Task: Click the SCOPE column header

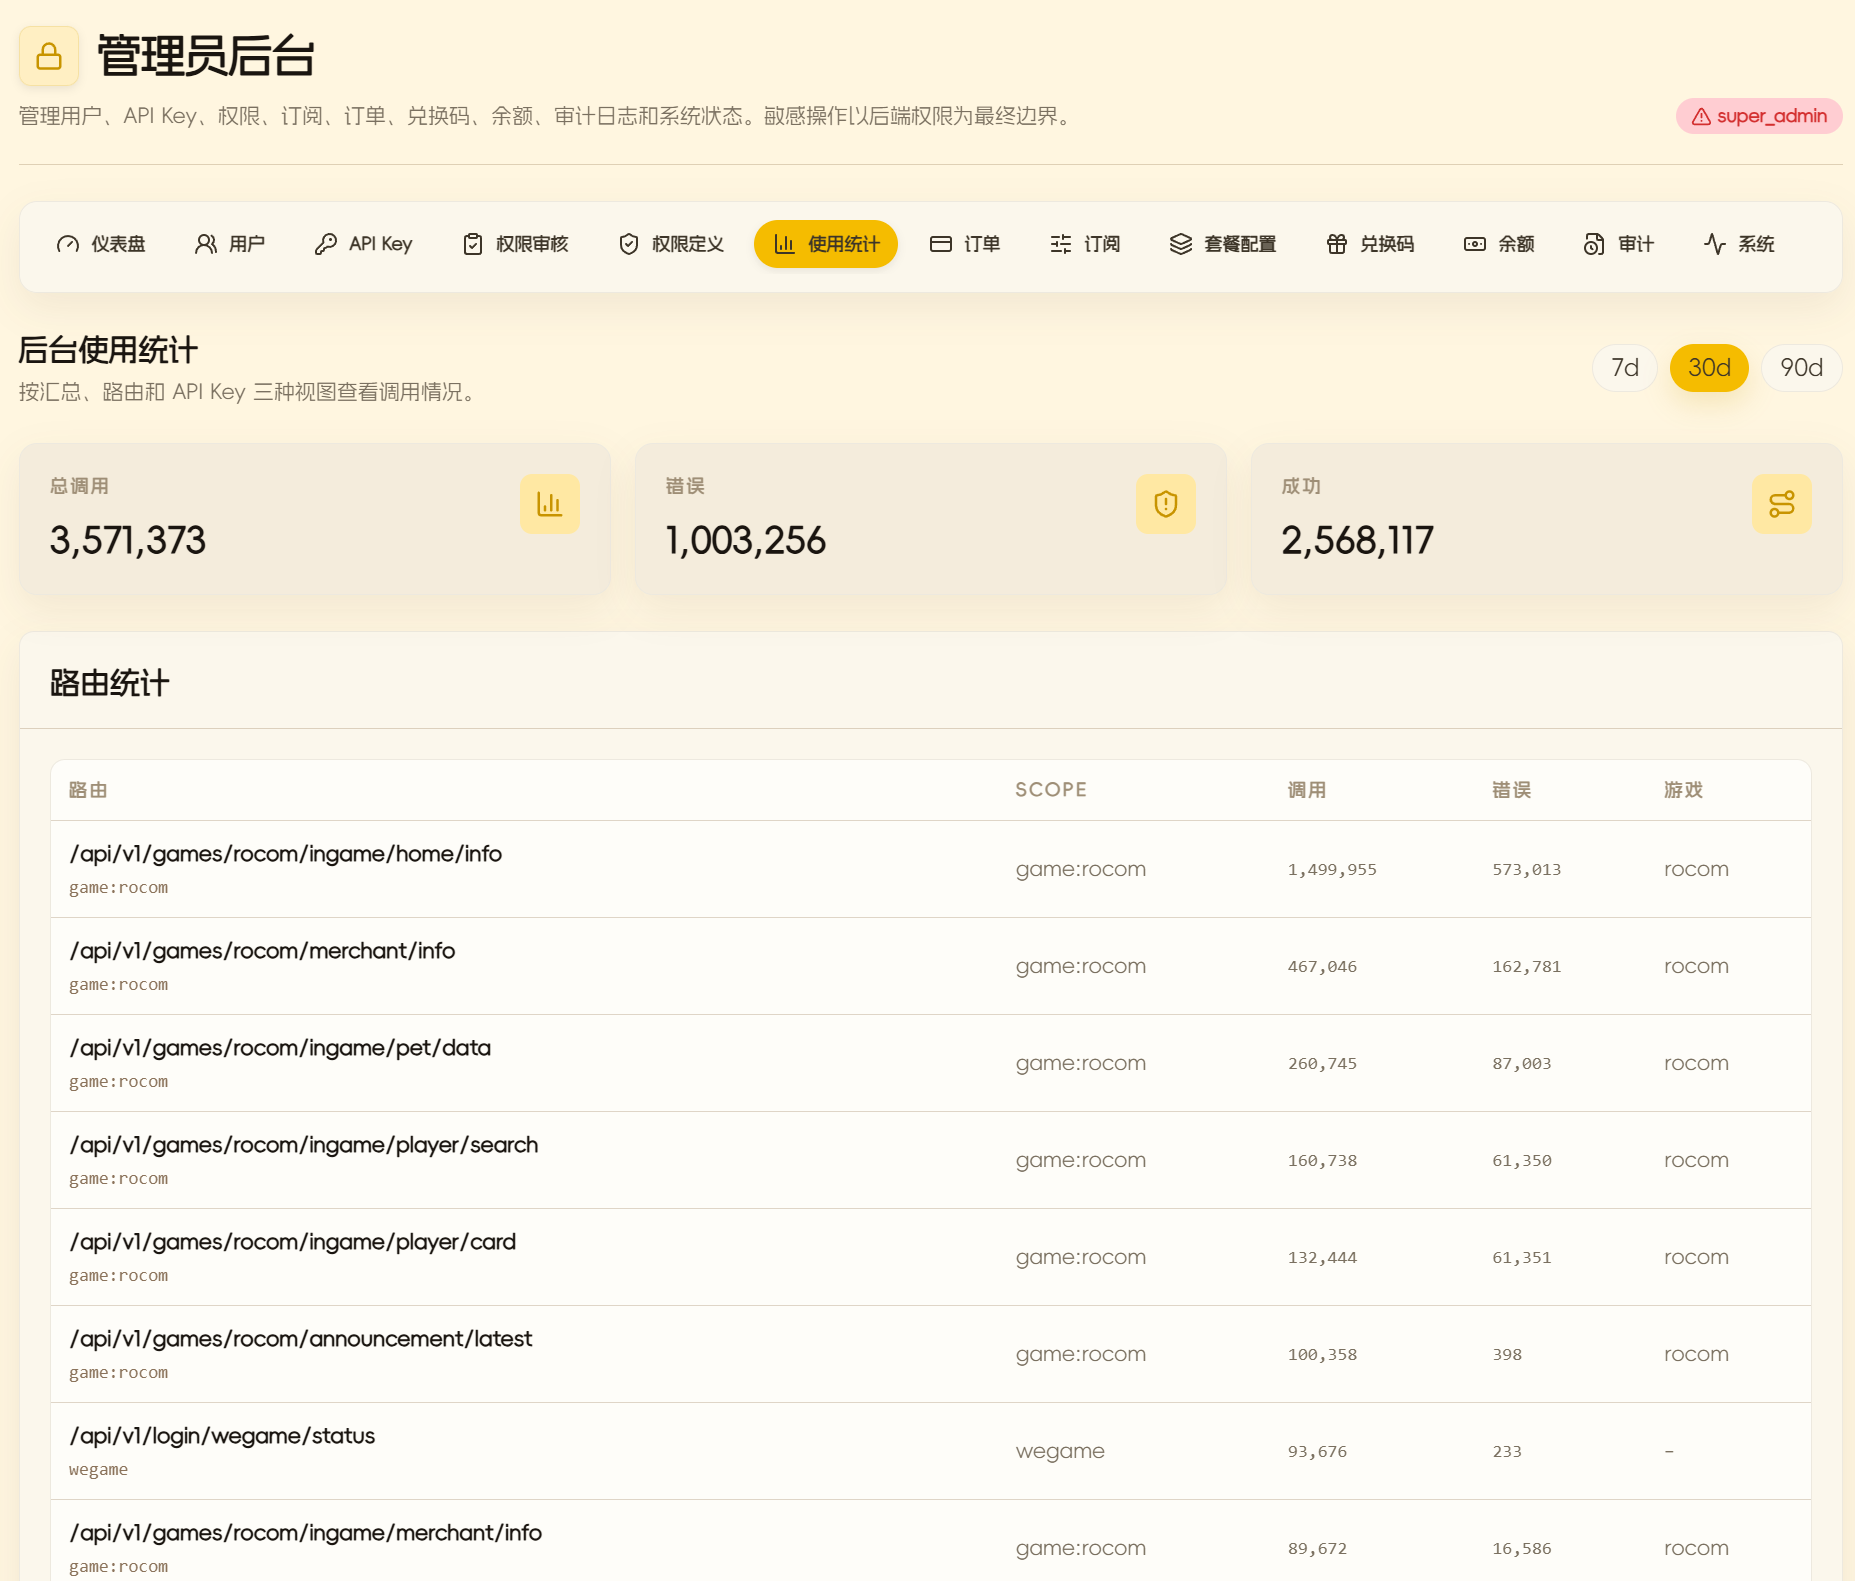Action: 1051,790
